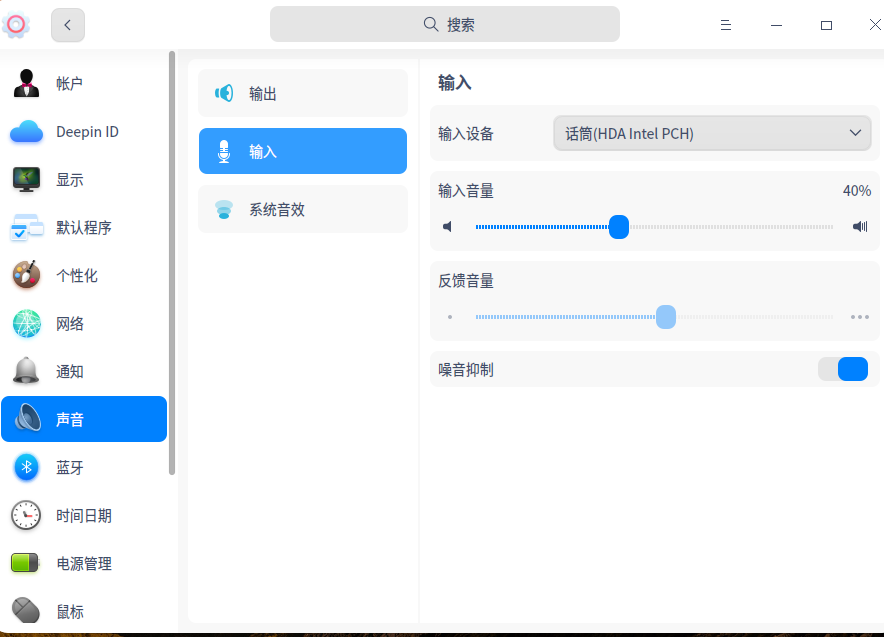Click the Noise Suppression (噪音抑制) label
884x637 pixels.
(466, 370)
